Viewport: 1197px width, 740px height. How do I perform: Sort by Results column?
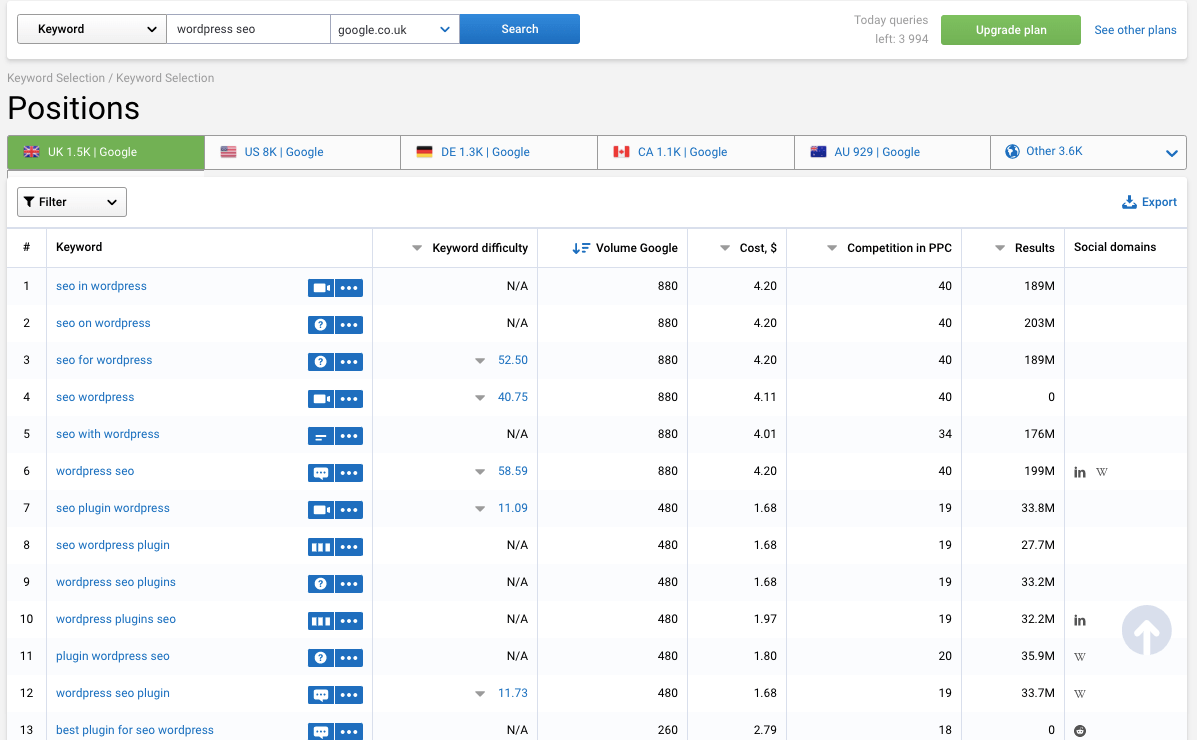pos(1025,247)
